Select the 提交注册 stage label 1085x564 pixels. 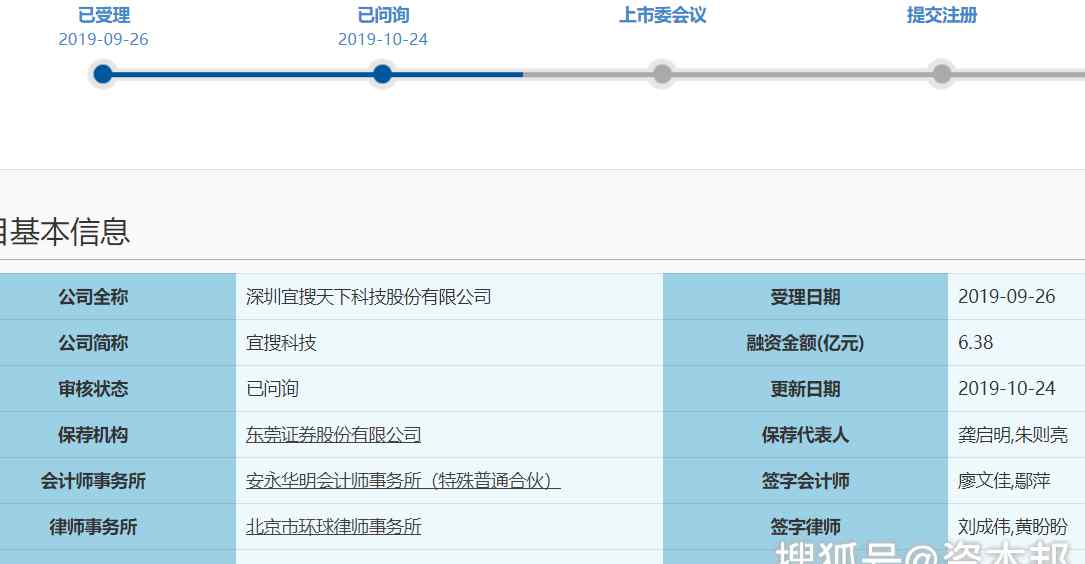942,15
